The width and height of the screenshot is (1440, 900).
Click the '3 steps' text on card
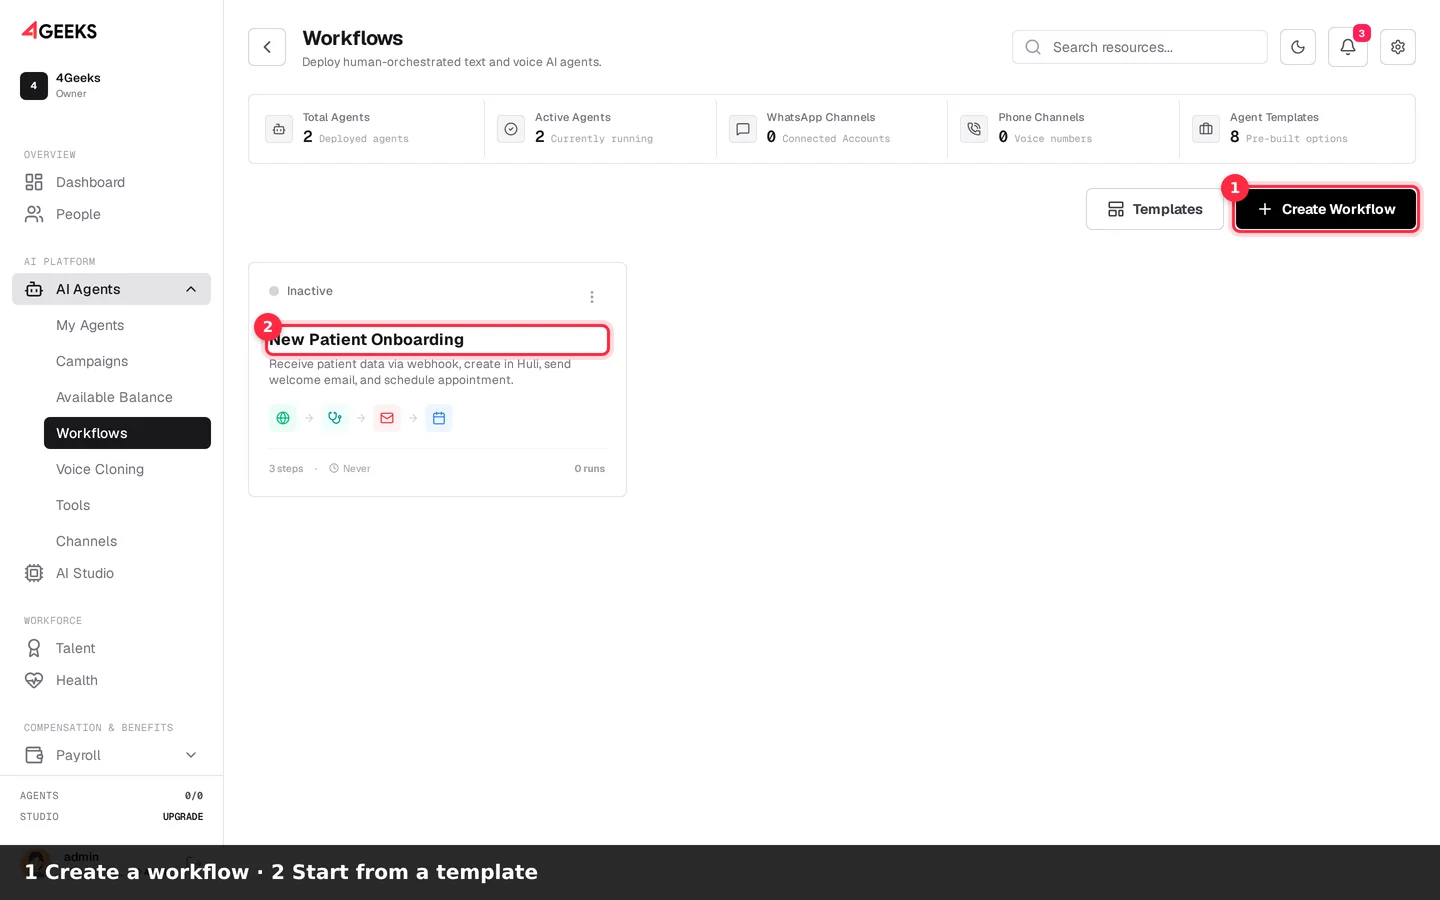click(286, 469)
